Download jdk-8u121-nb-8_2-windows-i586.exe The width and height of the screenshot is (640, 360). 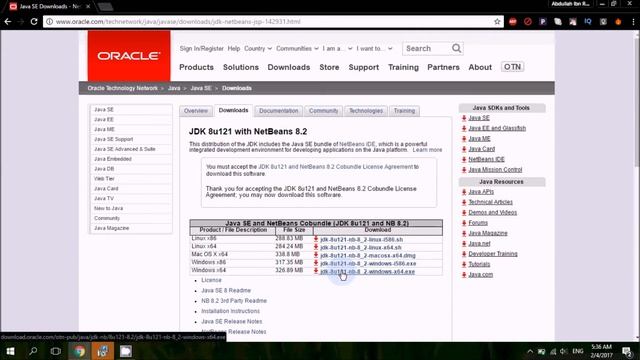click(368, 264)
